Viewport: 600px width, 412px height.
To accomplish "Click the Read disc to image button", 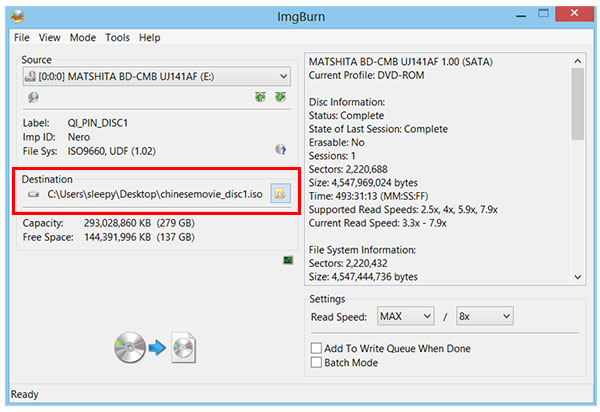I will [x=155, y=346].
